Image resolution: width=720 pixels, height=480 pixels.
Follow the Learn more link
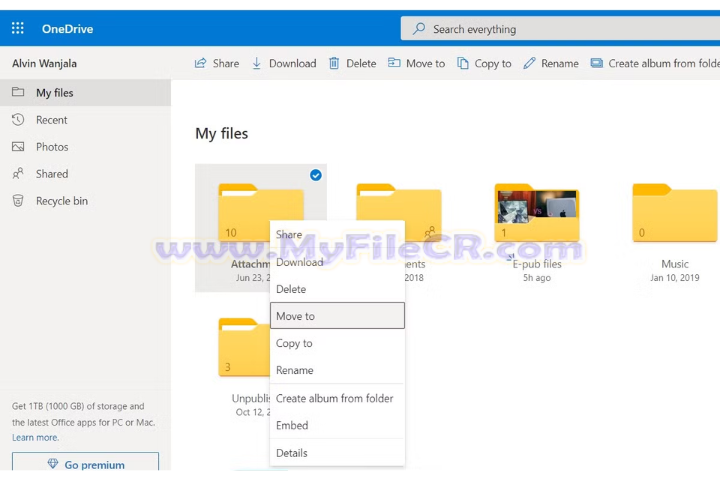pyautogui.click(x=35, y=438)
